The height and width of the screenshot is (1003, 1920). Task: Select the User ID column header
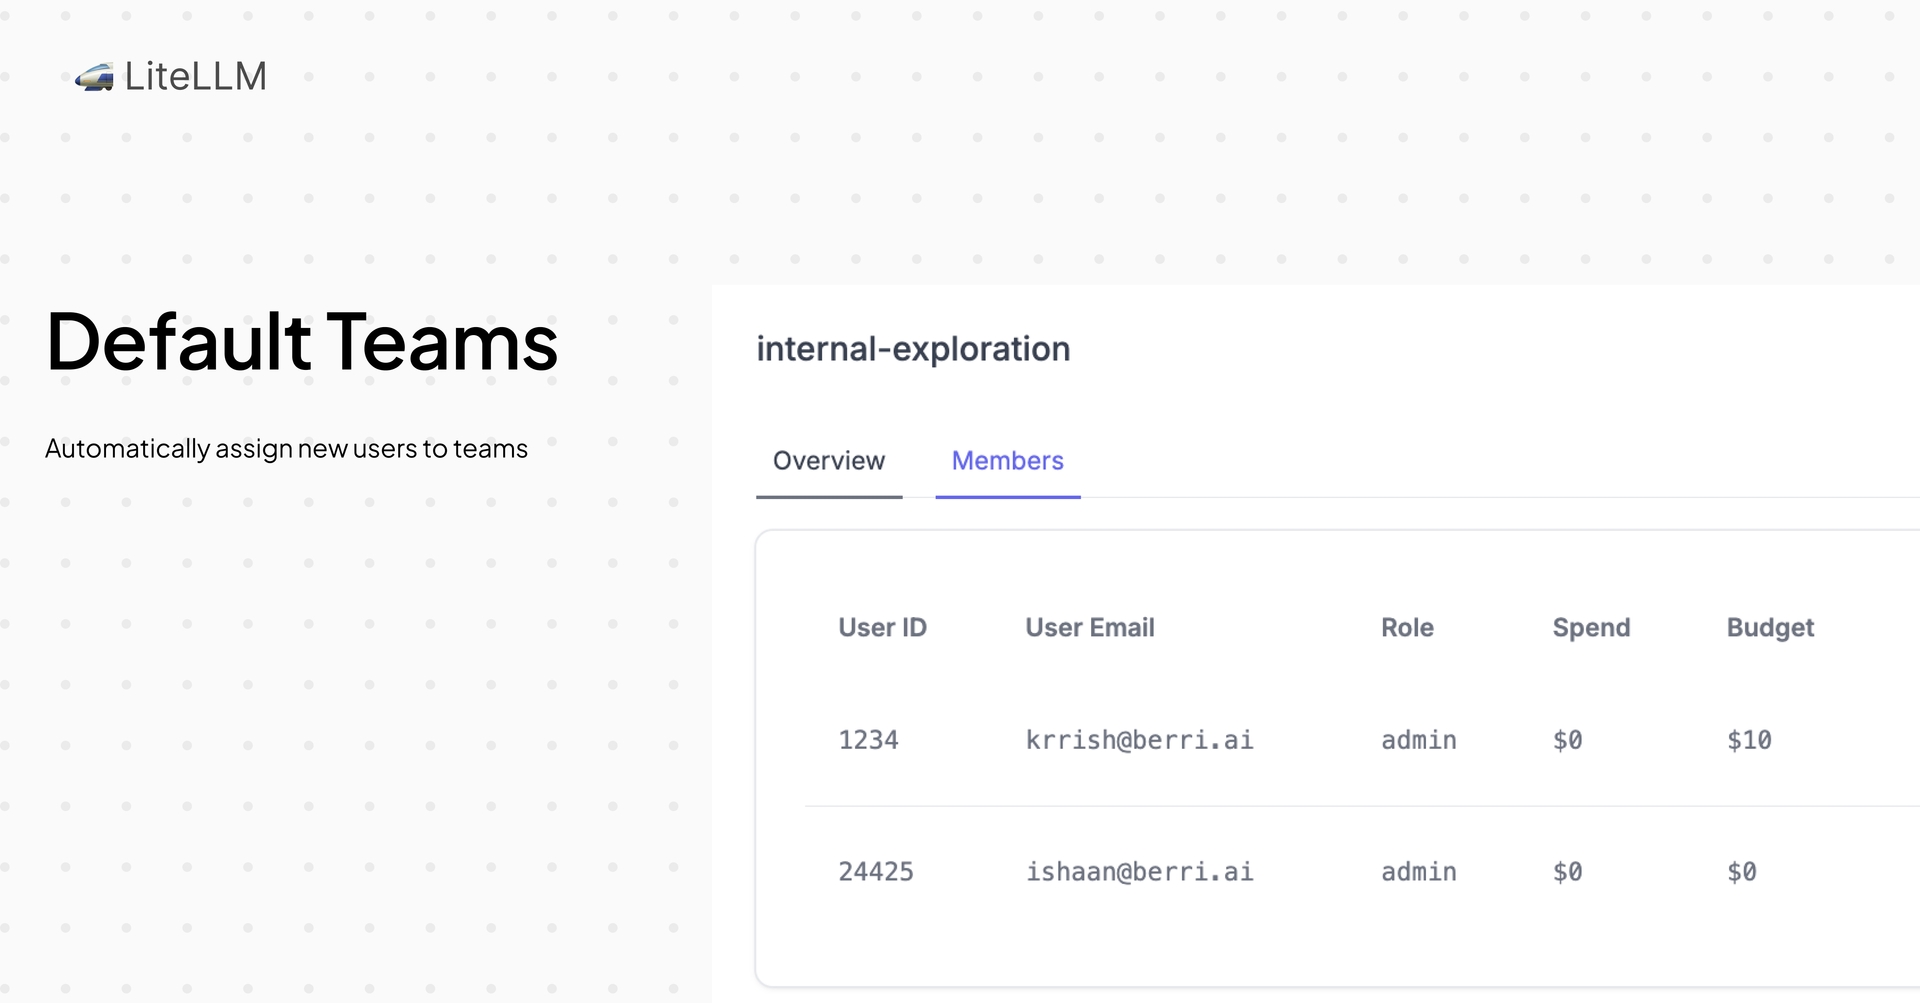tap(883, 628)
